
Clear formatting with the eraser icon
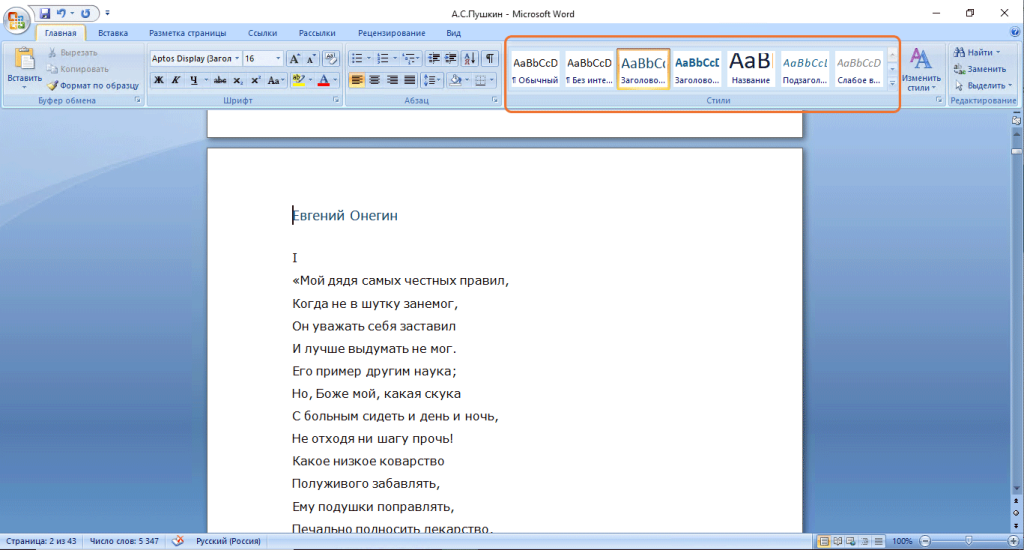coord(331,59)
